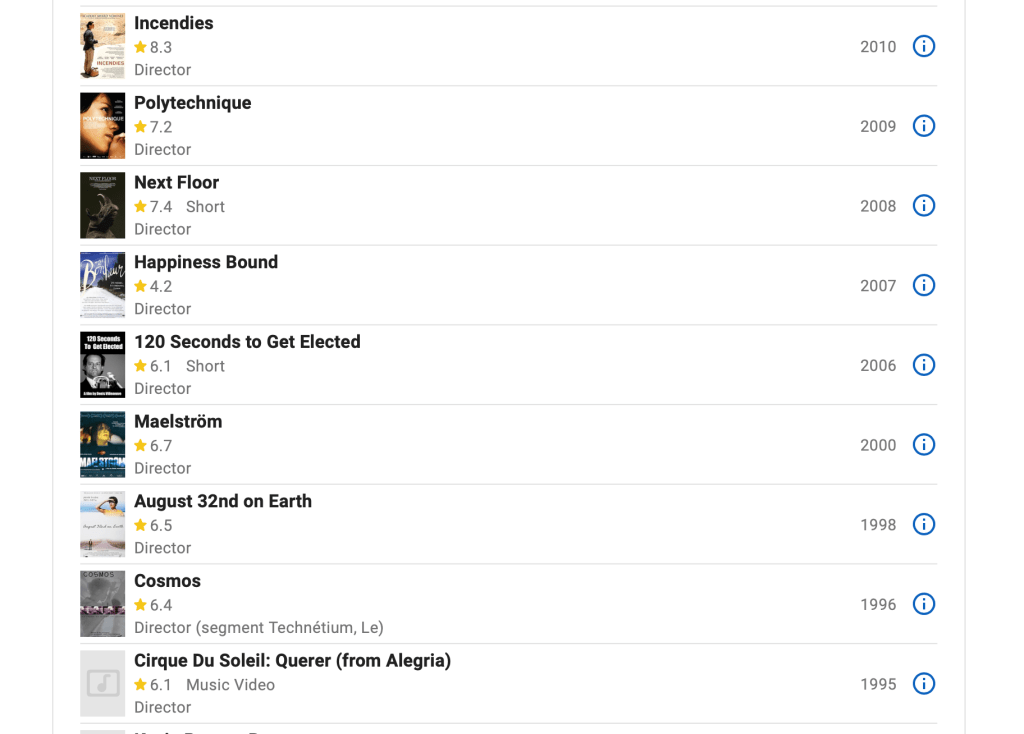Open info icon for Cirque Du Soleil: Querer

coord(924,684)
